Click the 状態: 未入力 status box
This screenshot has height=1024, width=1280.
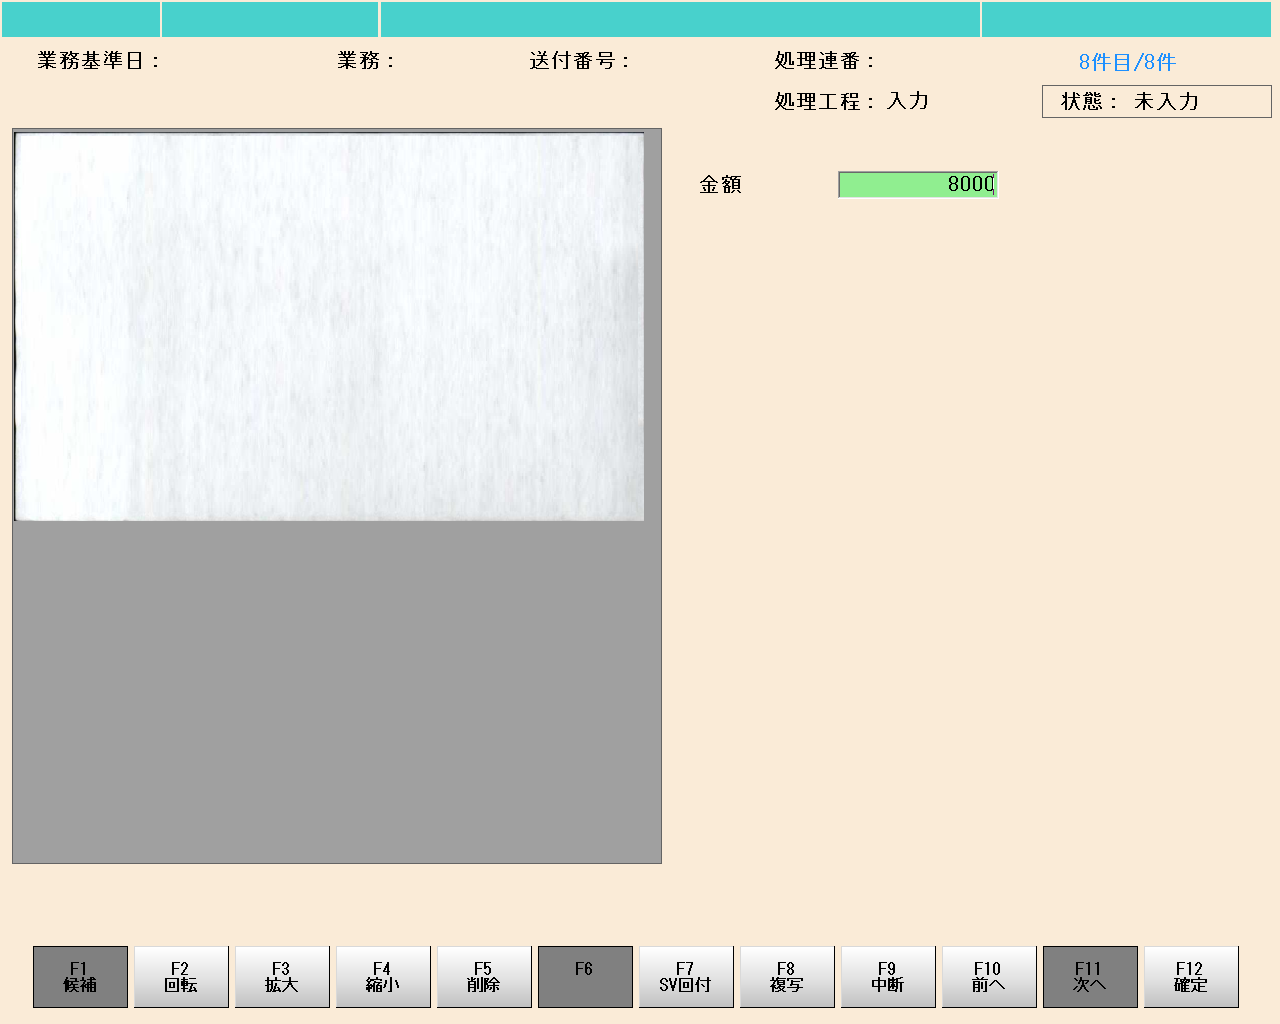(1156, 102)
